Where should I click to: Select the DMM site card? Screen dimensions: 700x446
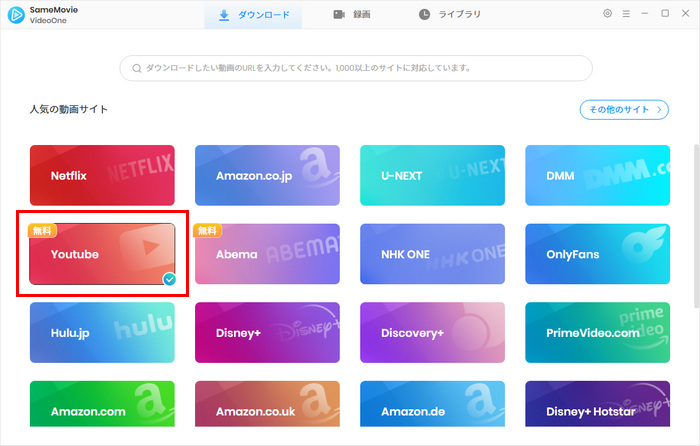[598, 175]
